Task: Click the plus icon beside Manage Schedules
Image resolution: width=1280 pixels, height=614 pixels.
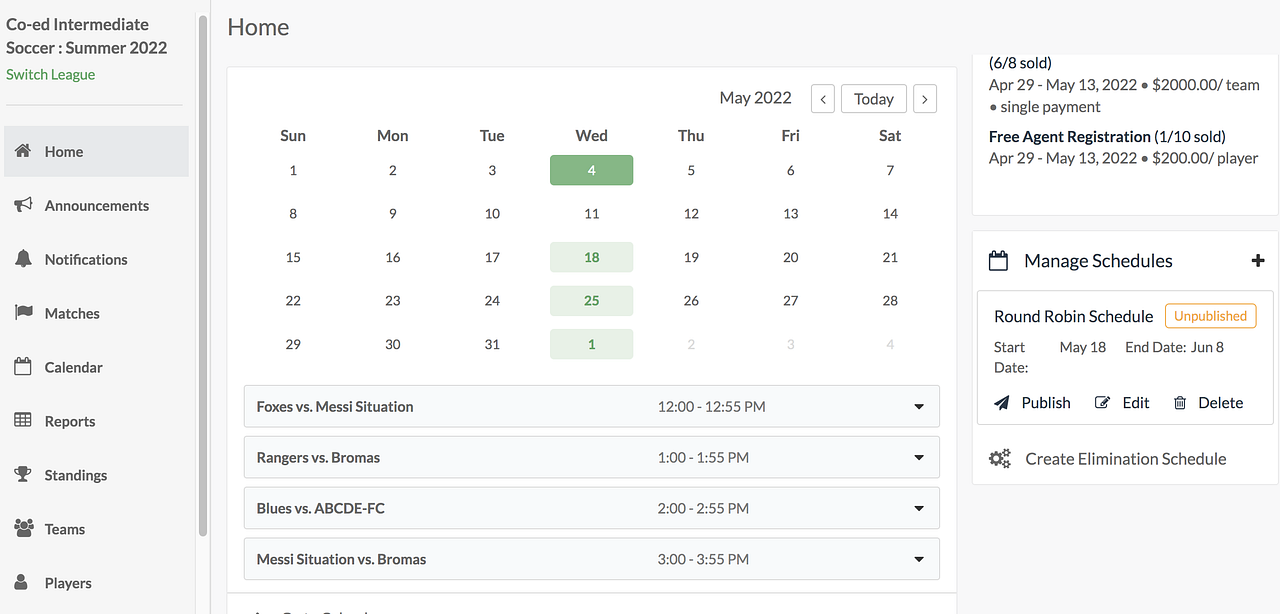Action: (x=1258, y=261)
